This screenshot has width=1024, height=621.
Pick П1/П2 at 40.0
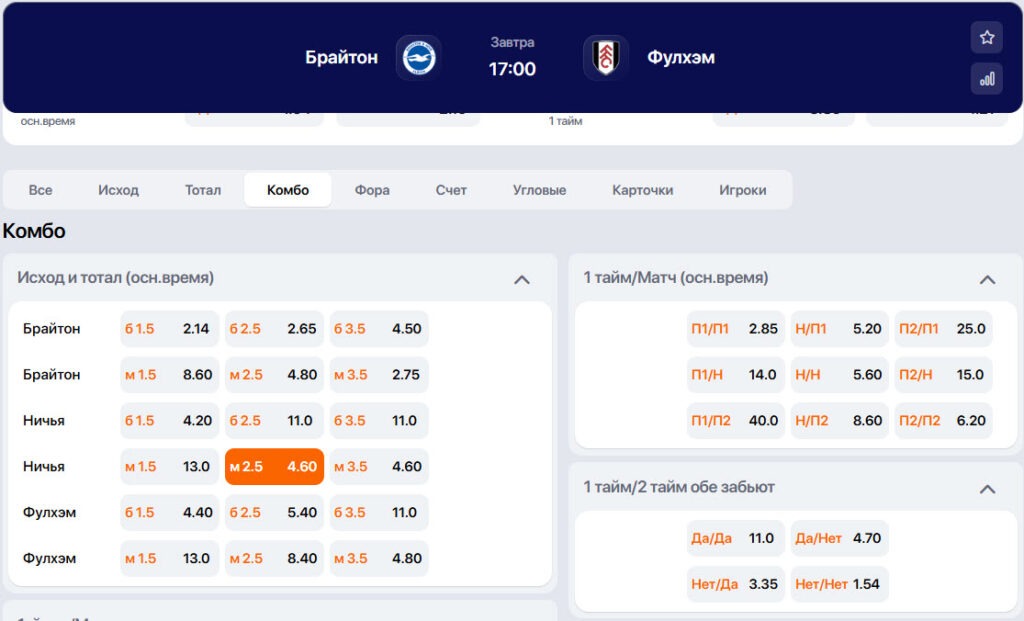735,421
